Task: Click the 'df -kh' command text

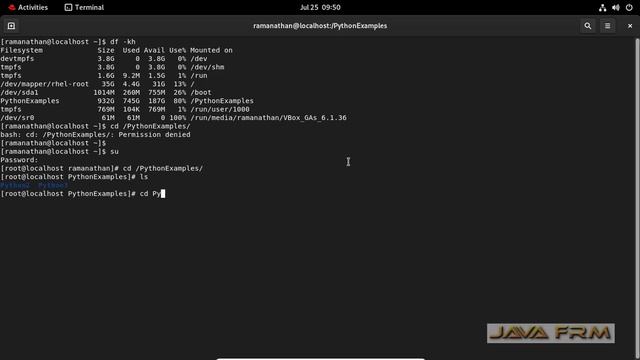Action: tap(123, 42)
